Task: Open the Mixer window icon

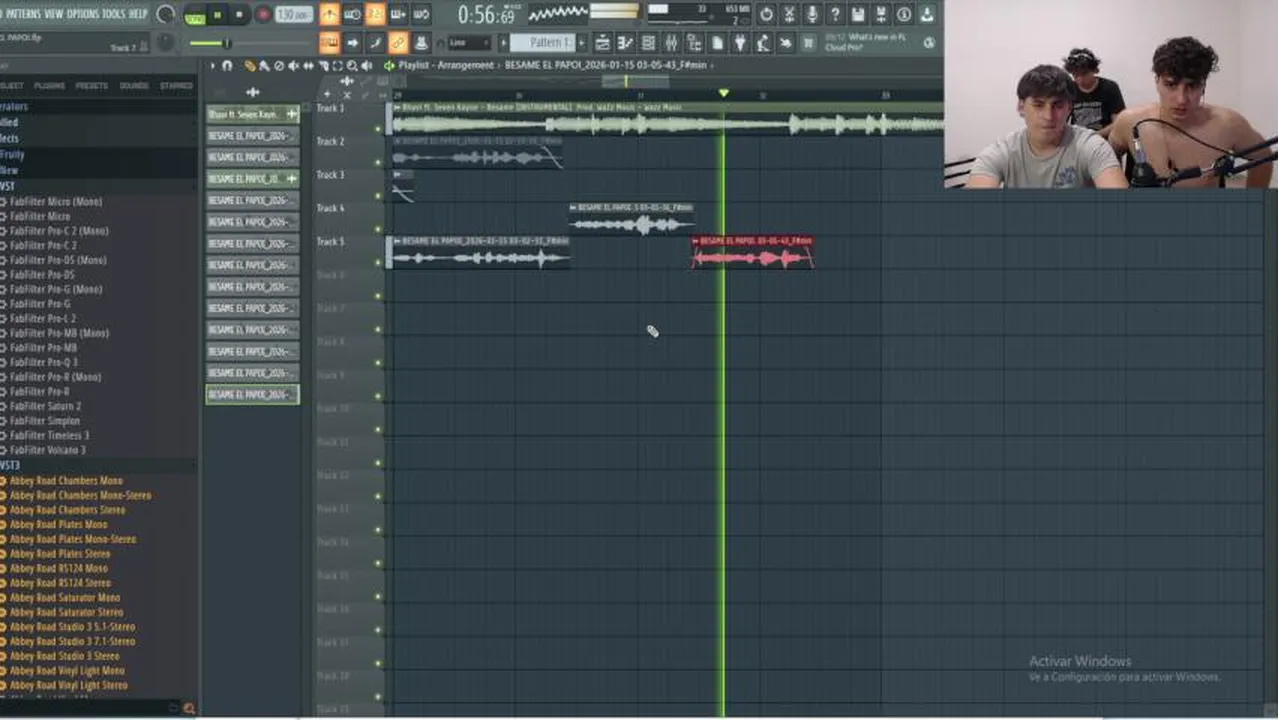Action: click(x=671, y=43)
